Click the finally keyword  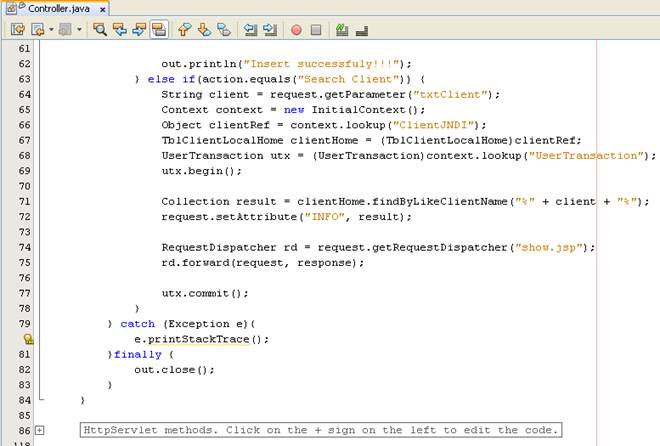(138, 355)
